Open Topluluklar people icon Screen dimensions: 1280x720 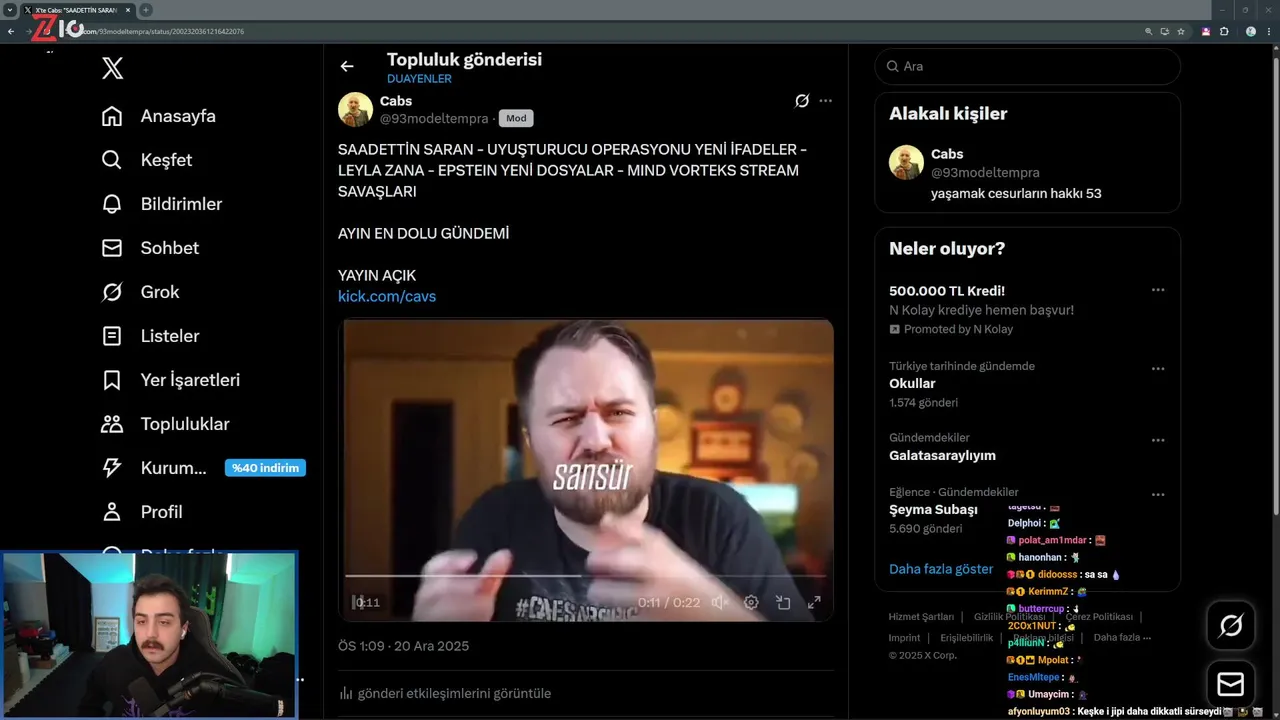tap(112, 424)
